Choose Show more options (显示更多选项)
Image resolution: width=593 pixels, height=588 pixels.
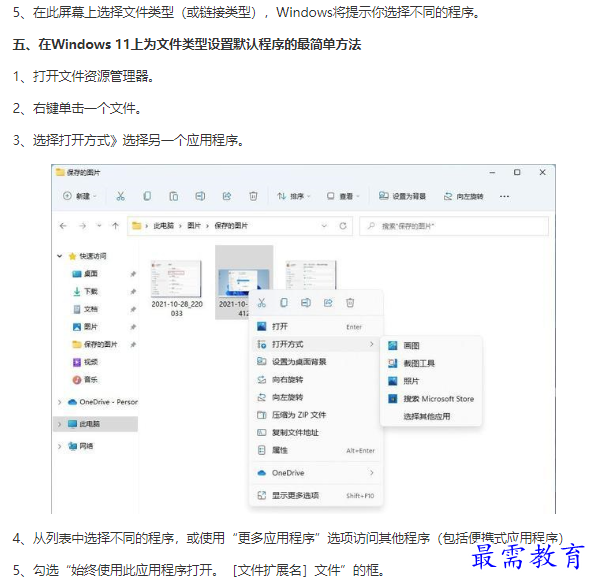[316, 495]
